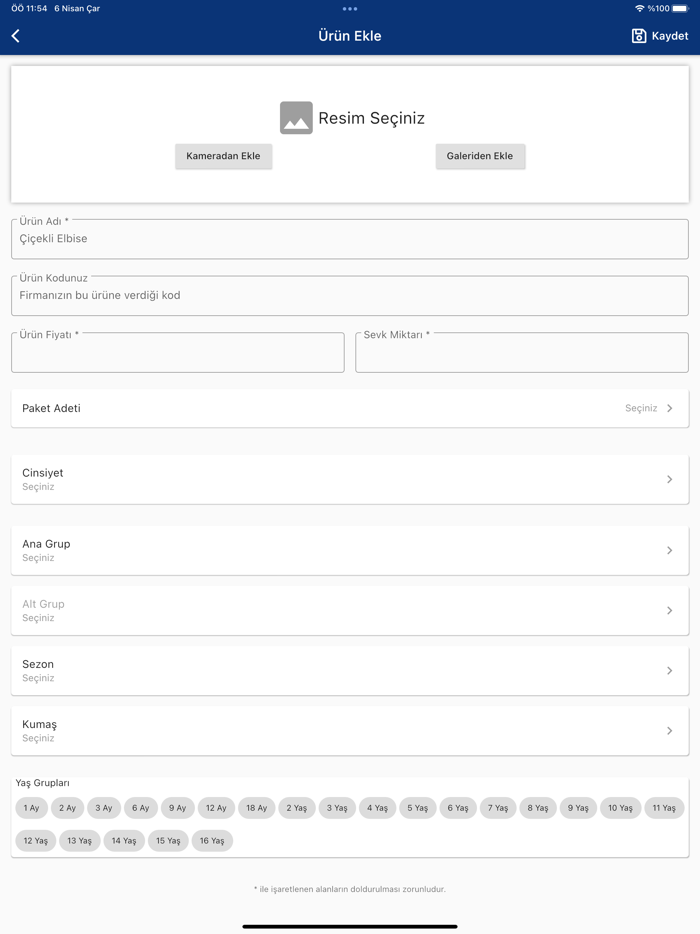Image resolution: width=700 pixels, height=934 pixels.
Task: Enable the 5 Yaş age chip
Action: 418,808
